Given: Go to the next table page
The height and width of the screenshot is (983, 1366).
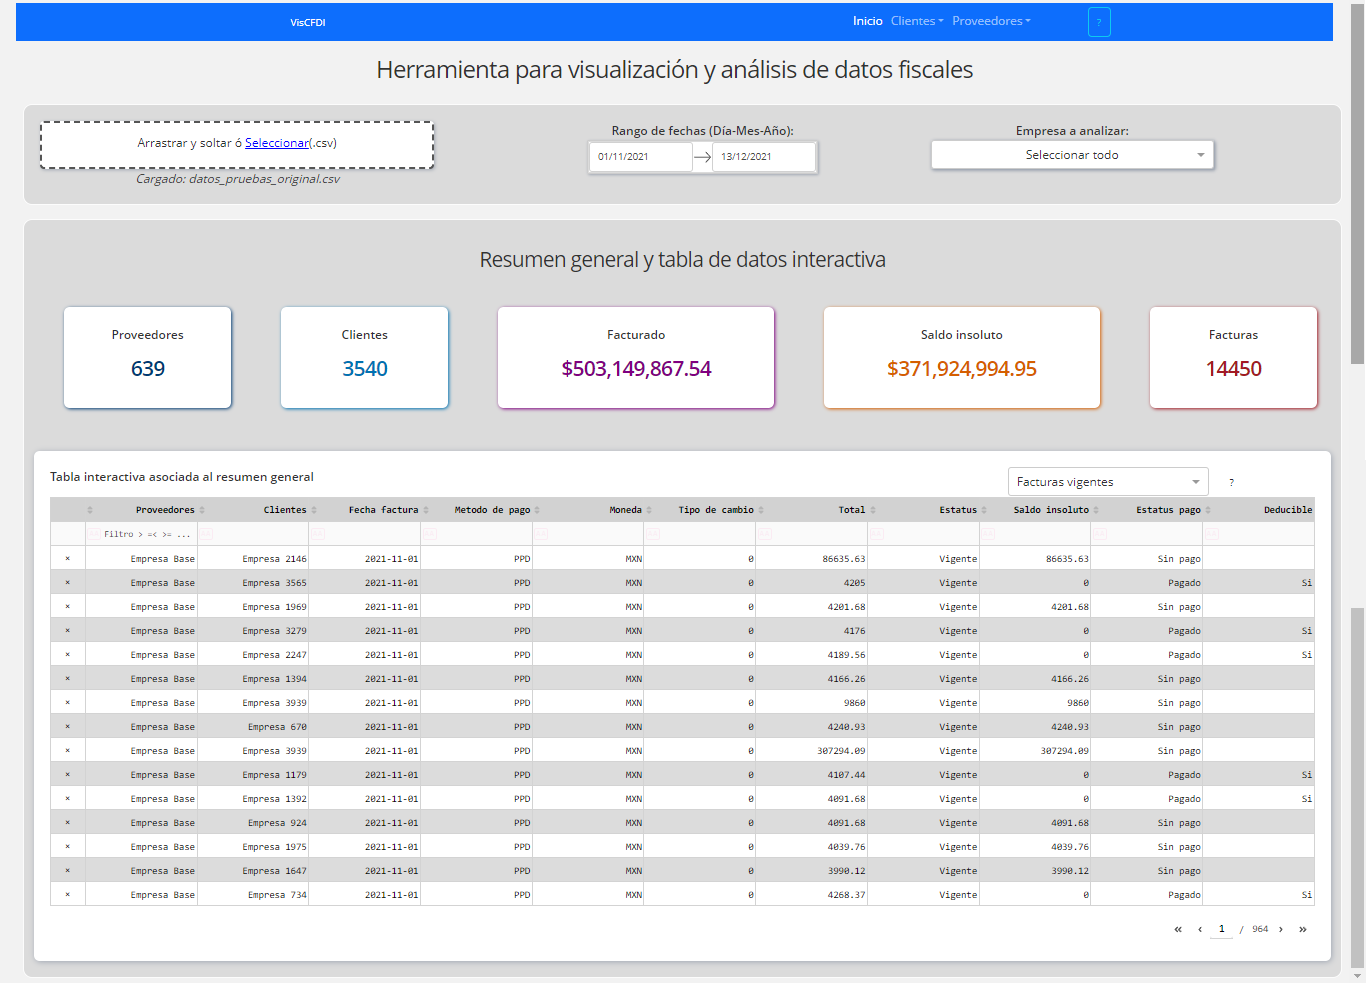Looking at the screenshot, I should tap(1281, 929).
